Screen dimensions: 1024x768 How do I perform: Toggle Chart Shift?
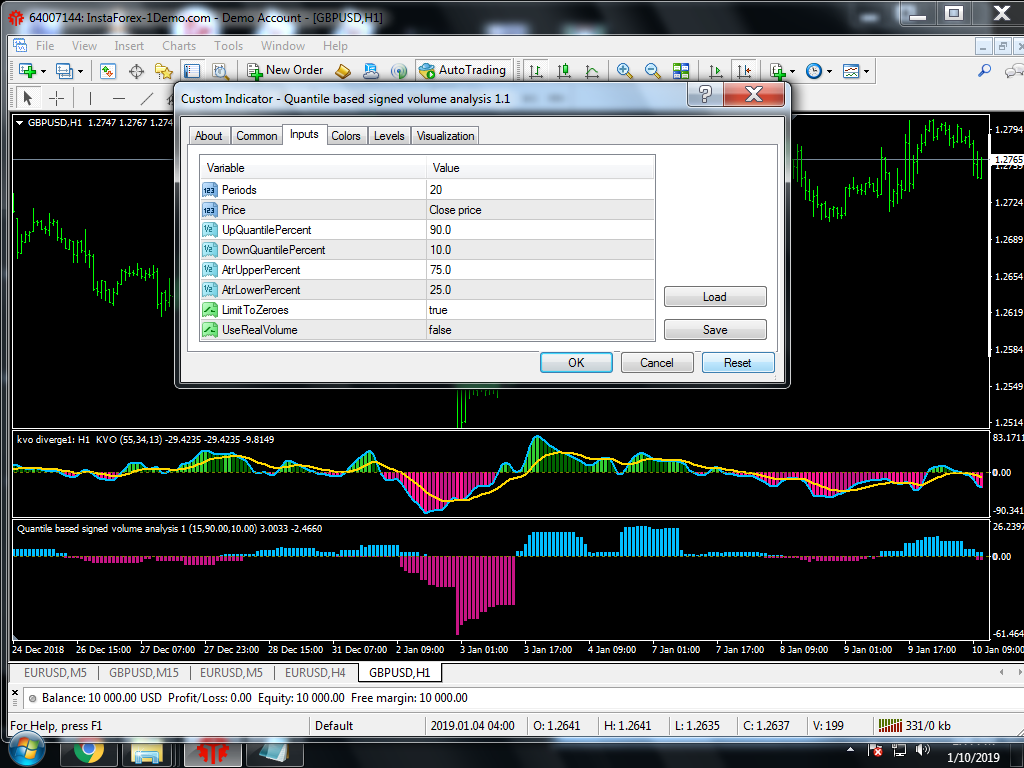click(744, 71)
